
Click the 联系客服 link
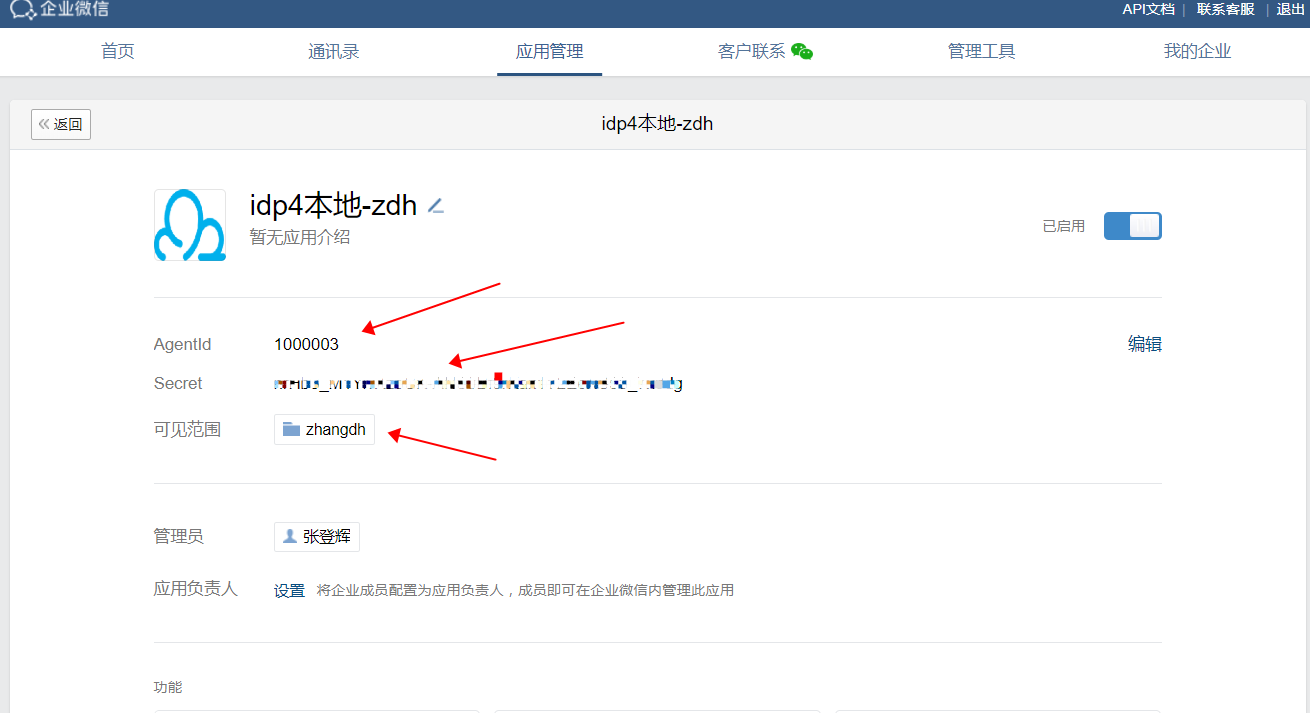1225,9
